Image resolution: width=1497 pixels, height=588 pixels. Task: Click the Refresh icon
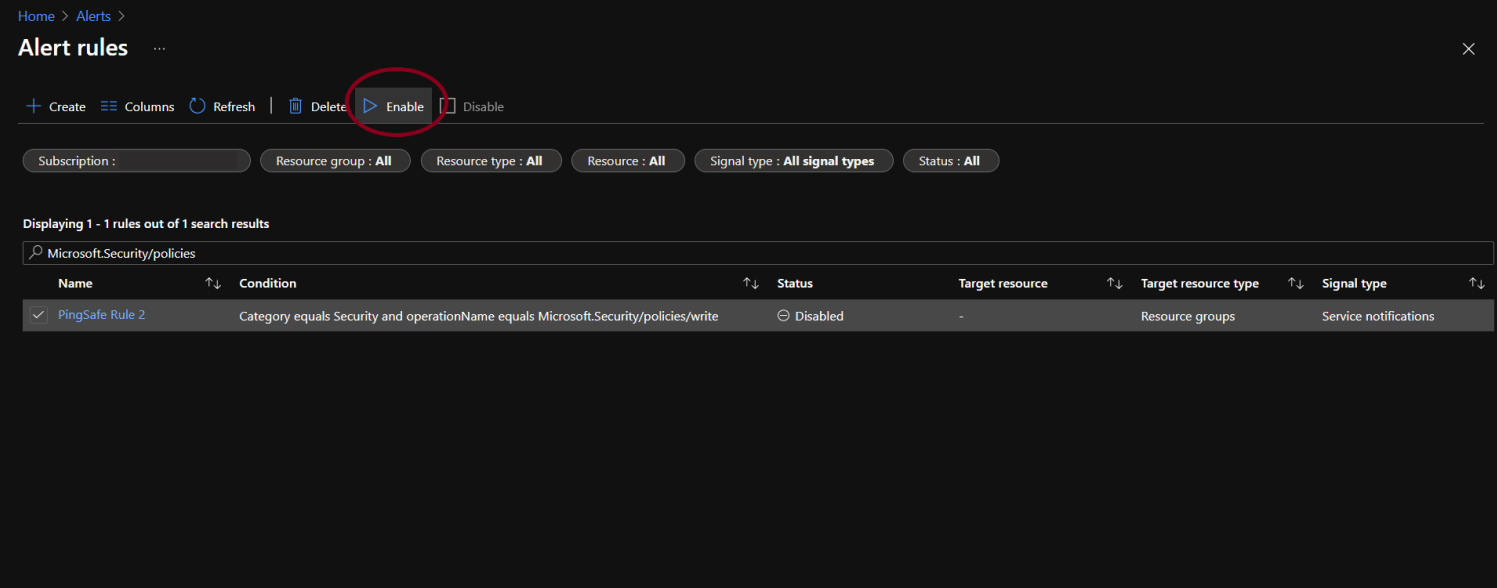point(197,106)
